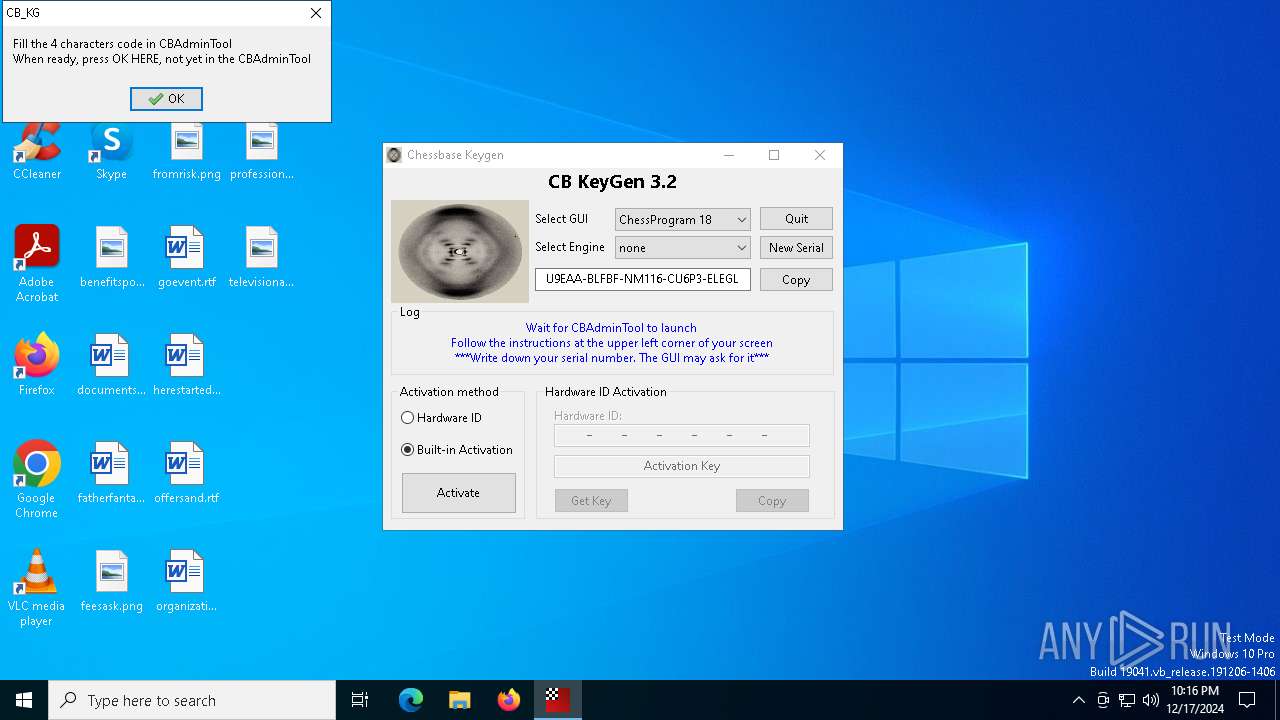Viewport: 1280px width, 720px height.
Task: Show hidden tray icons chevron
Action: pos(1078,700)
